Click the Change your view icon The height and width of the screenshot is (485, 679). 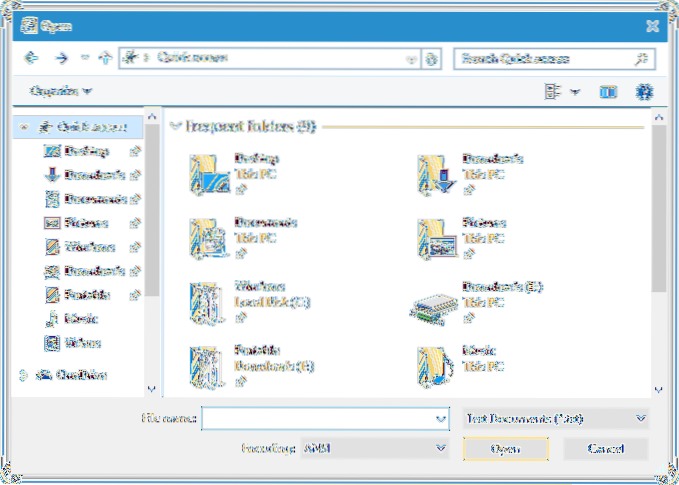tap(552, 92)
